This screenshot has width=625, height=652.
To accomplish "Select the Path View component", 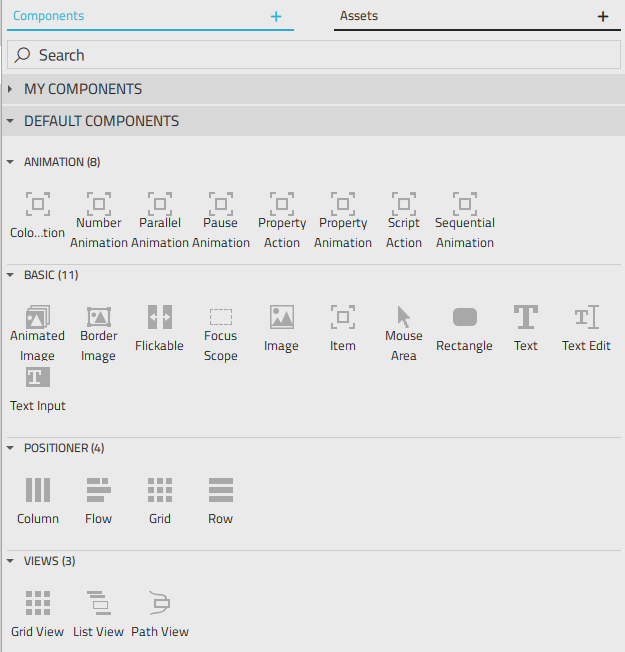I will [x=160, y=603].
